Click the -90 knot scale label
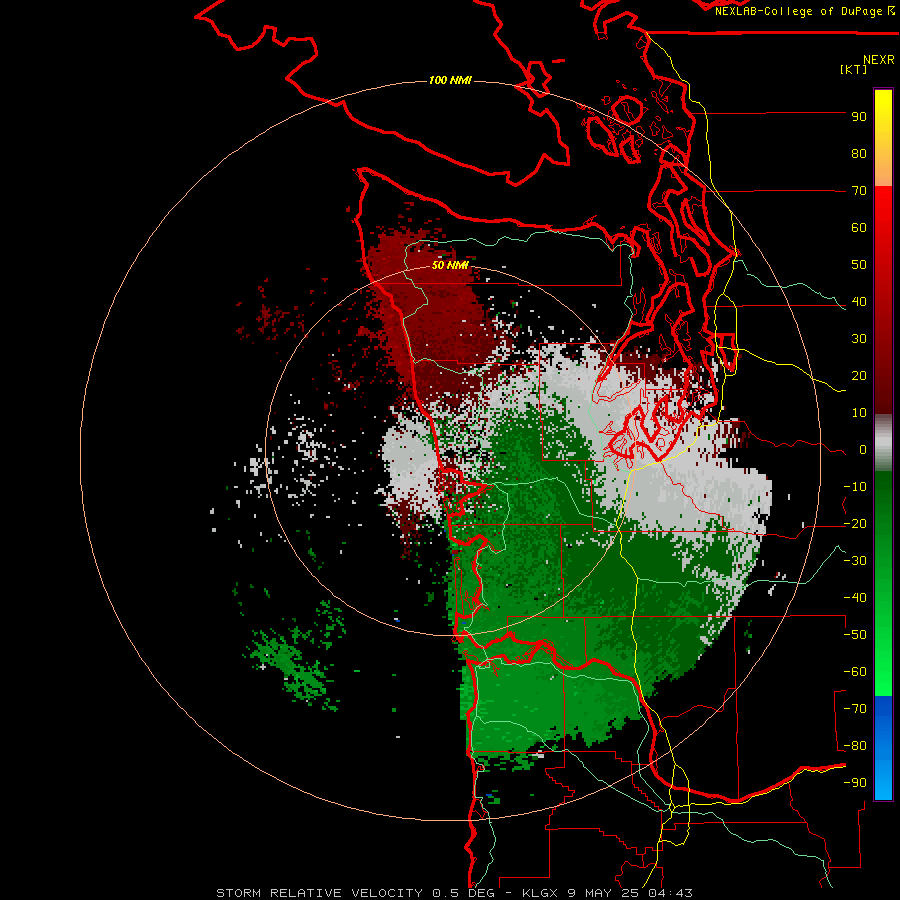The width and height of the screenshot is (900, 900). (x=855, y=783)
